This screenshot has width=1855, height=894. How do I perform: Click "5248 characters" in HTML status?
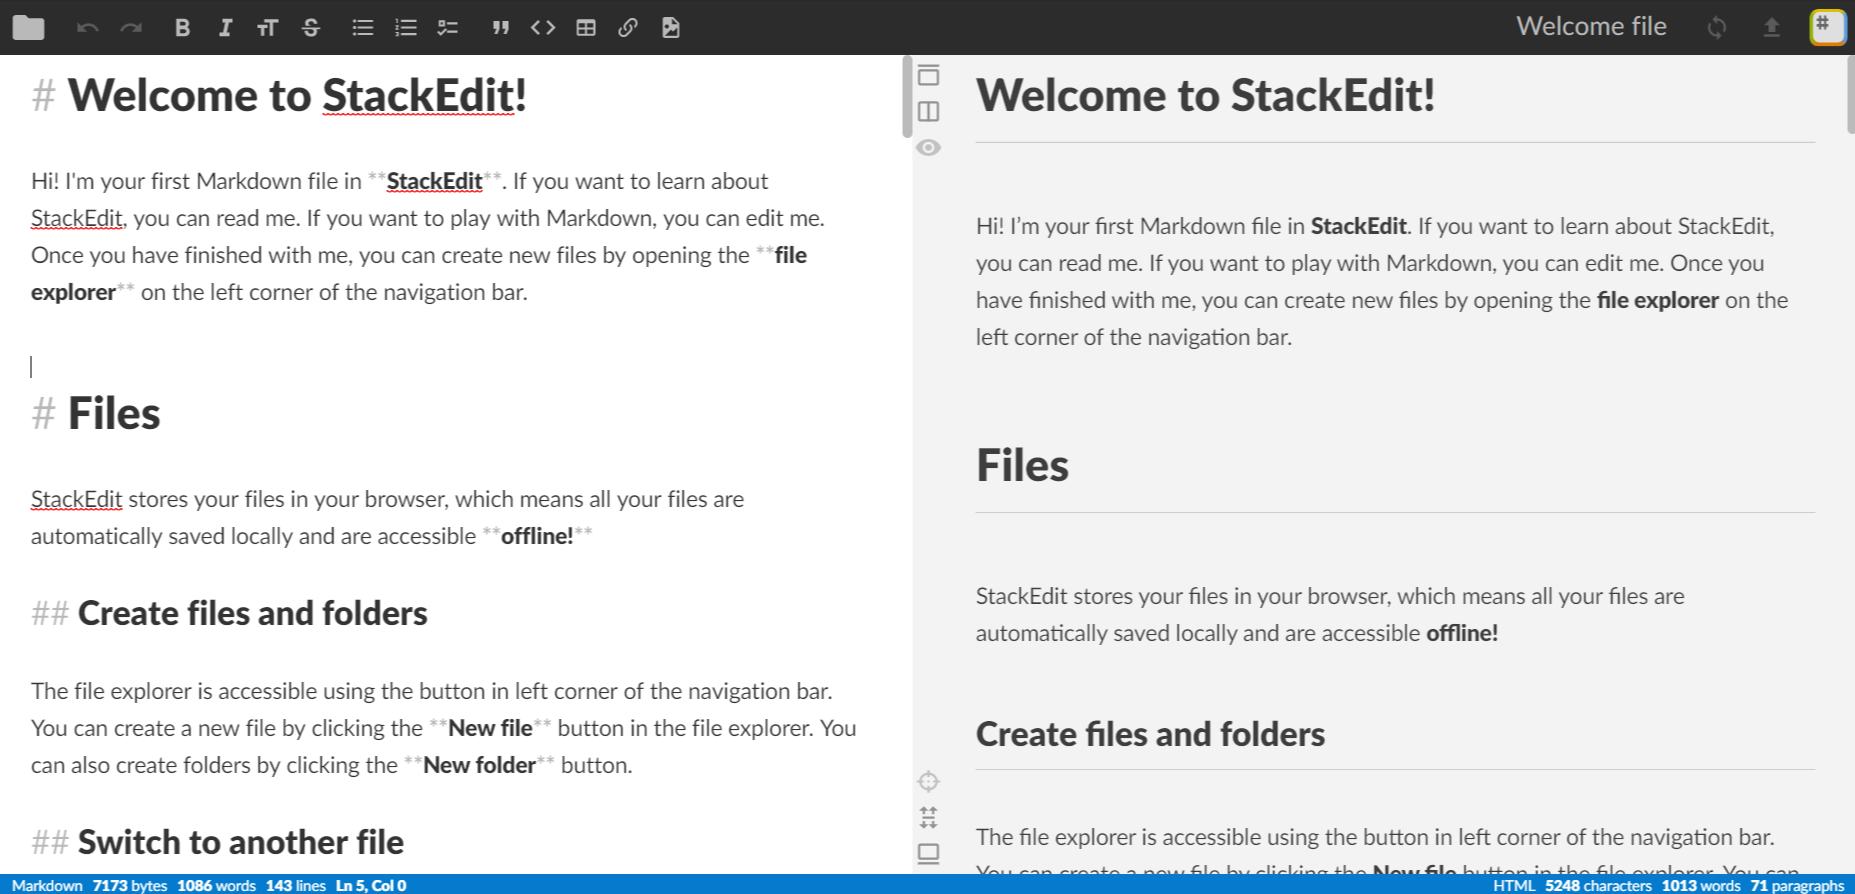tap(1598, 885)
